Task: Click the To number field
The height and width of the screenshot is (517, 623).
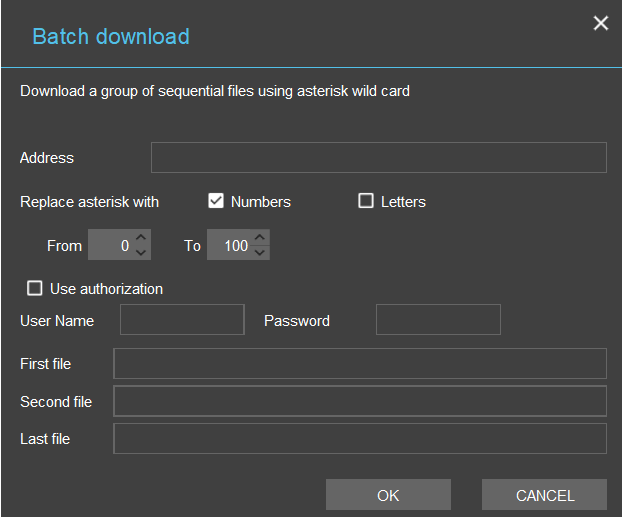Action: [x=229, y=245]
